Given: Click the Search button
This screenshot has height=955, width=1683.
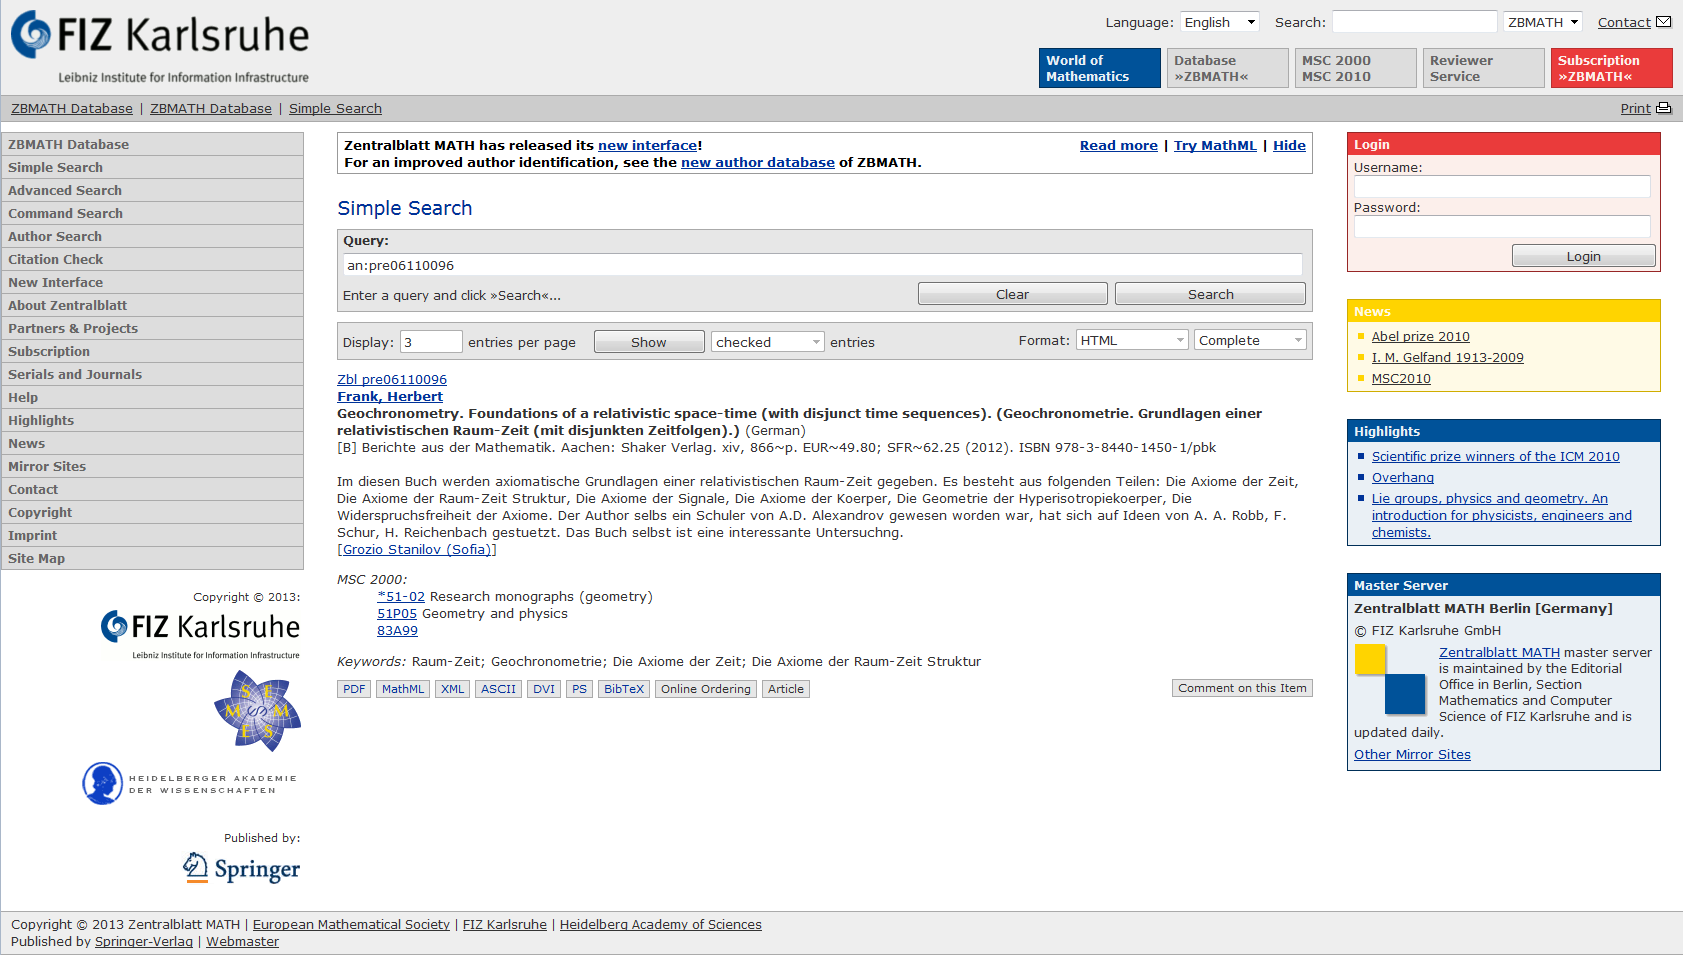Looking at the screenshot, I should click(1210, 294).
